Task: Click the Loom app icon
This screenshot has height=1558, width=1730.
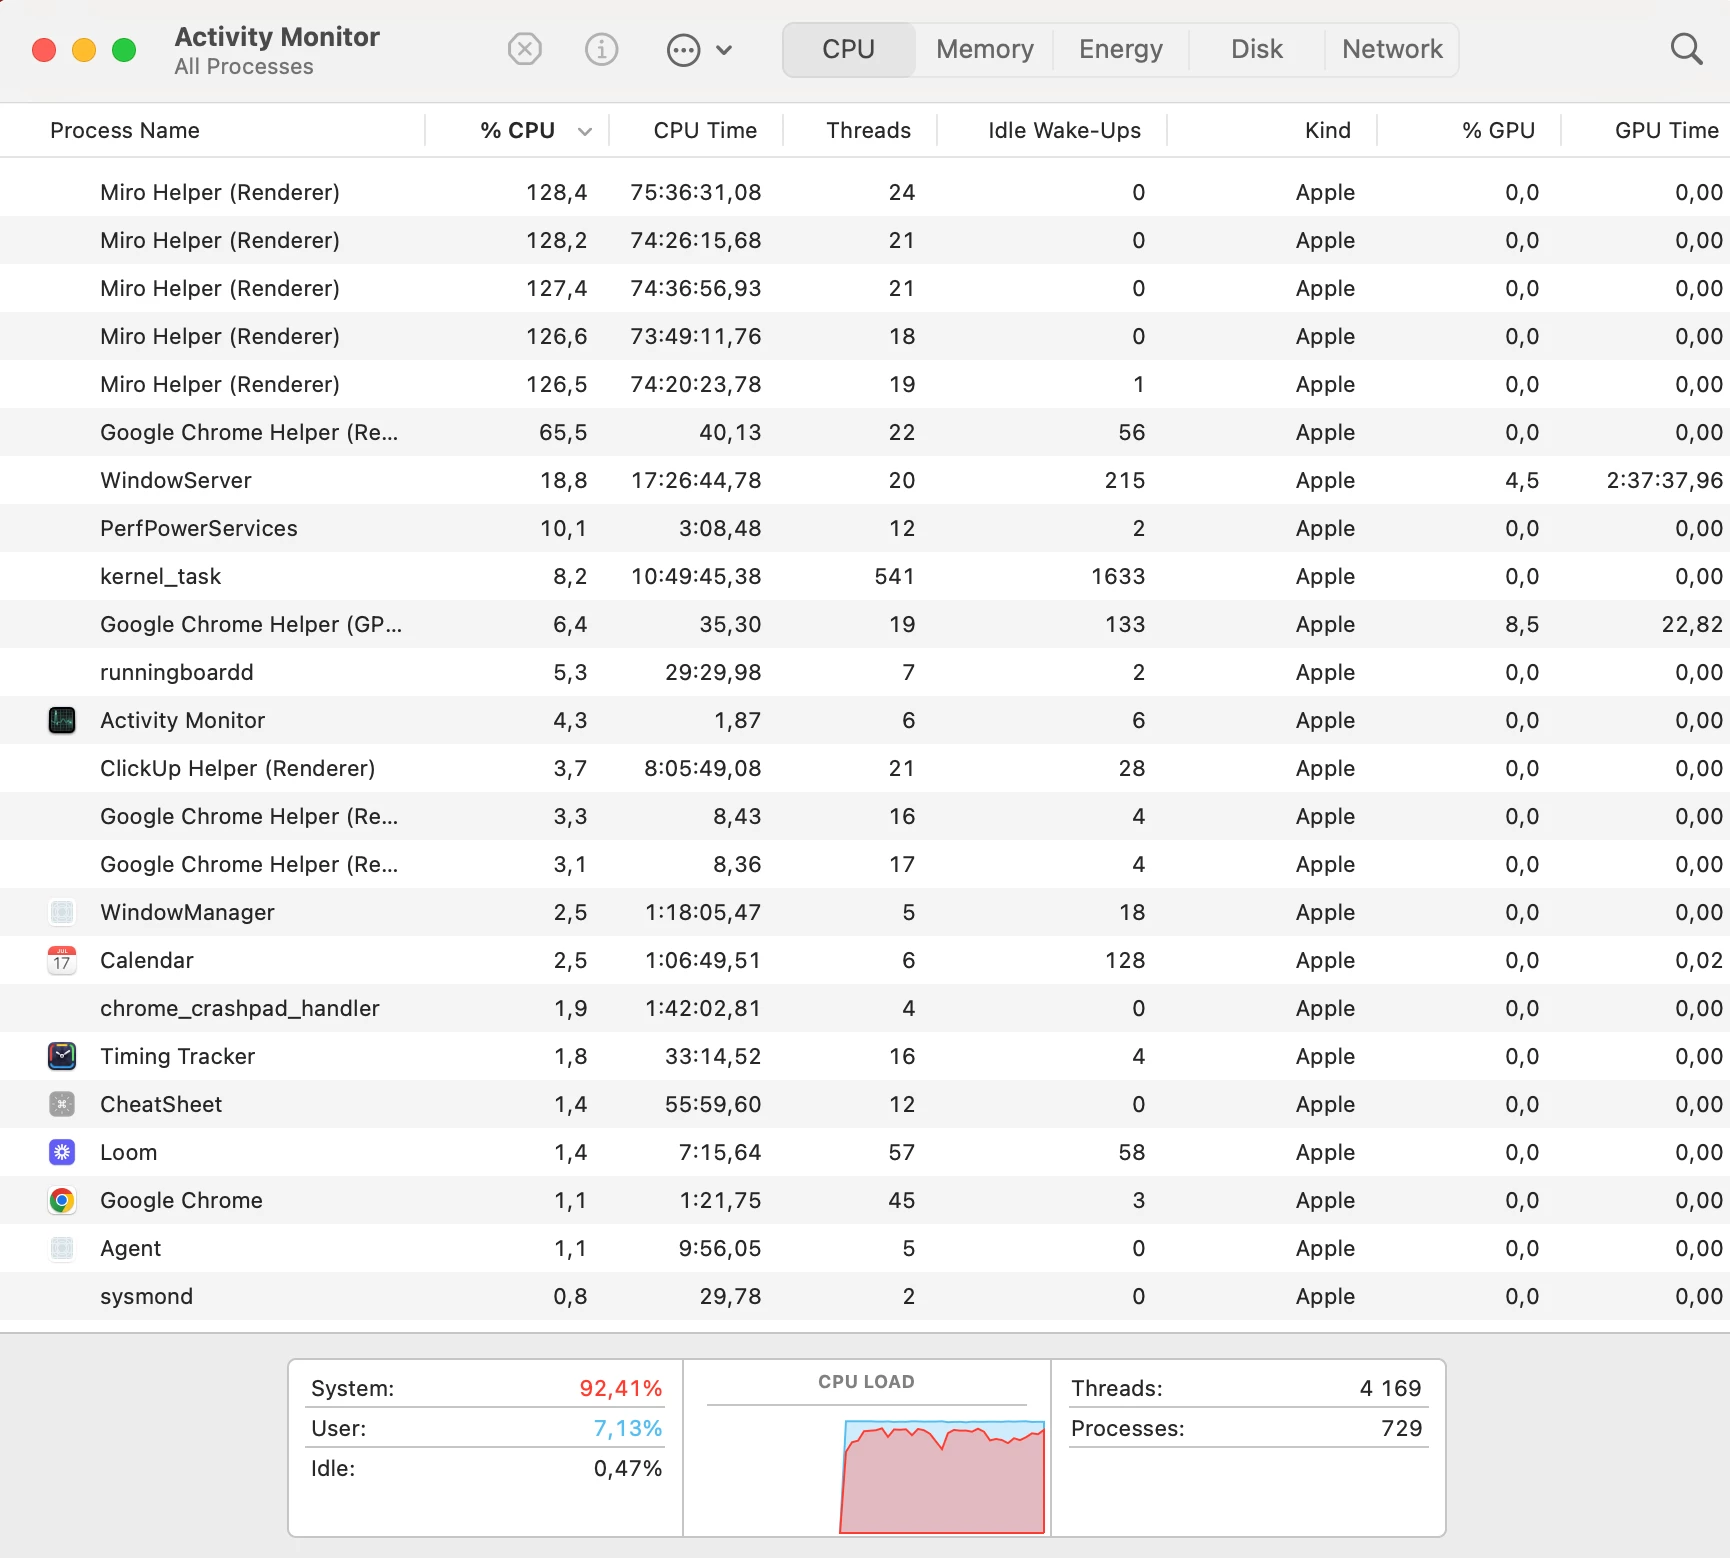Action: 62,1152
